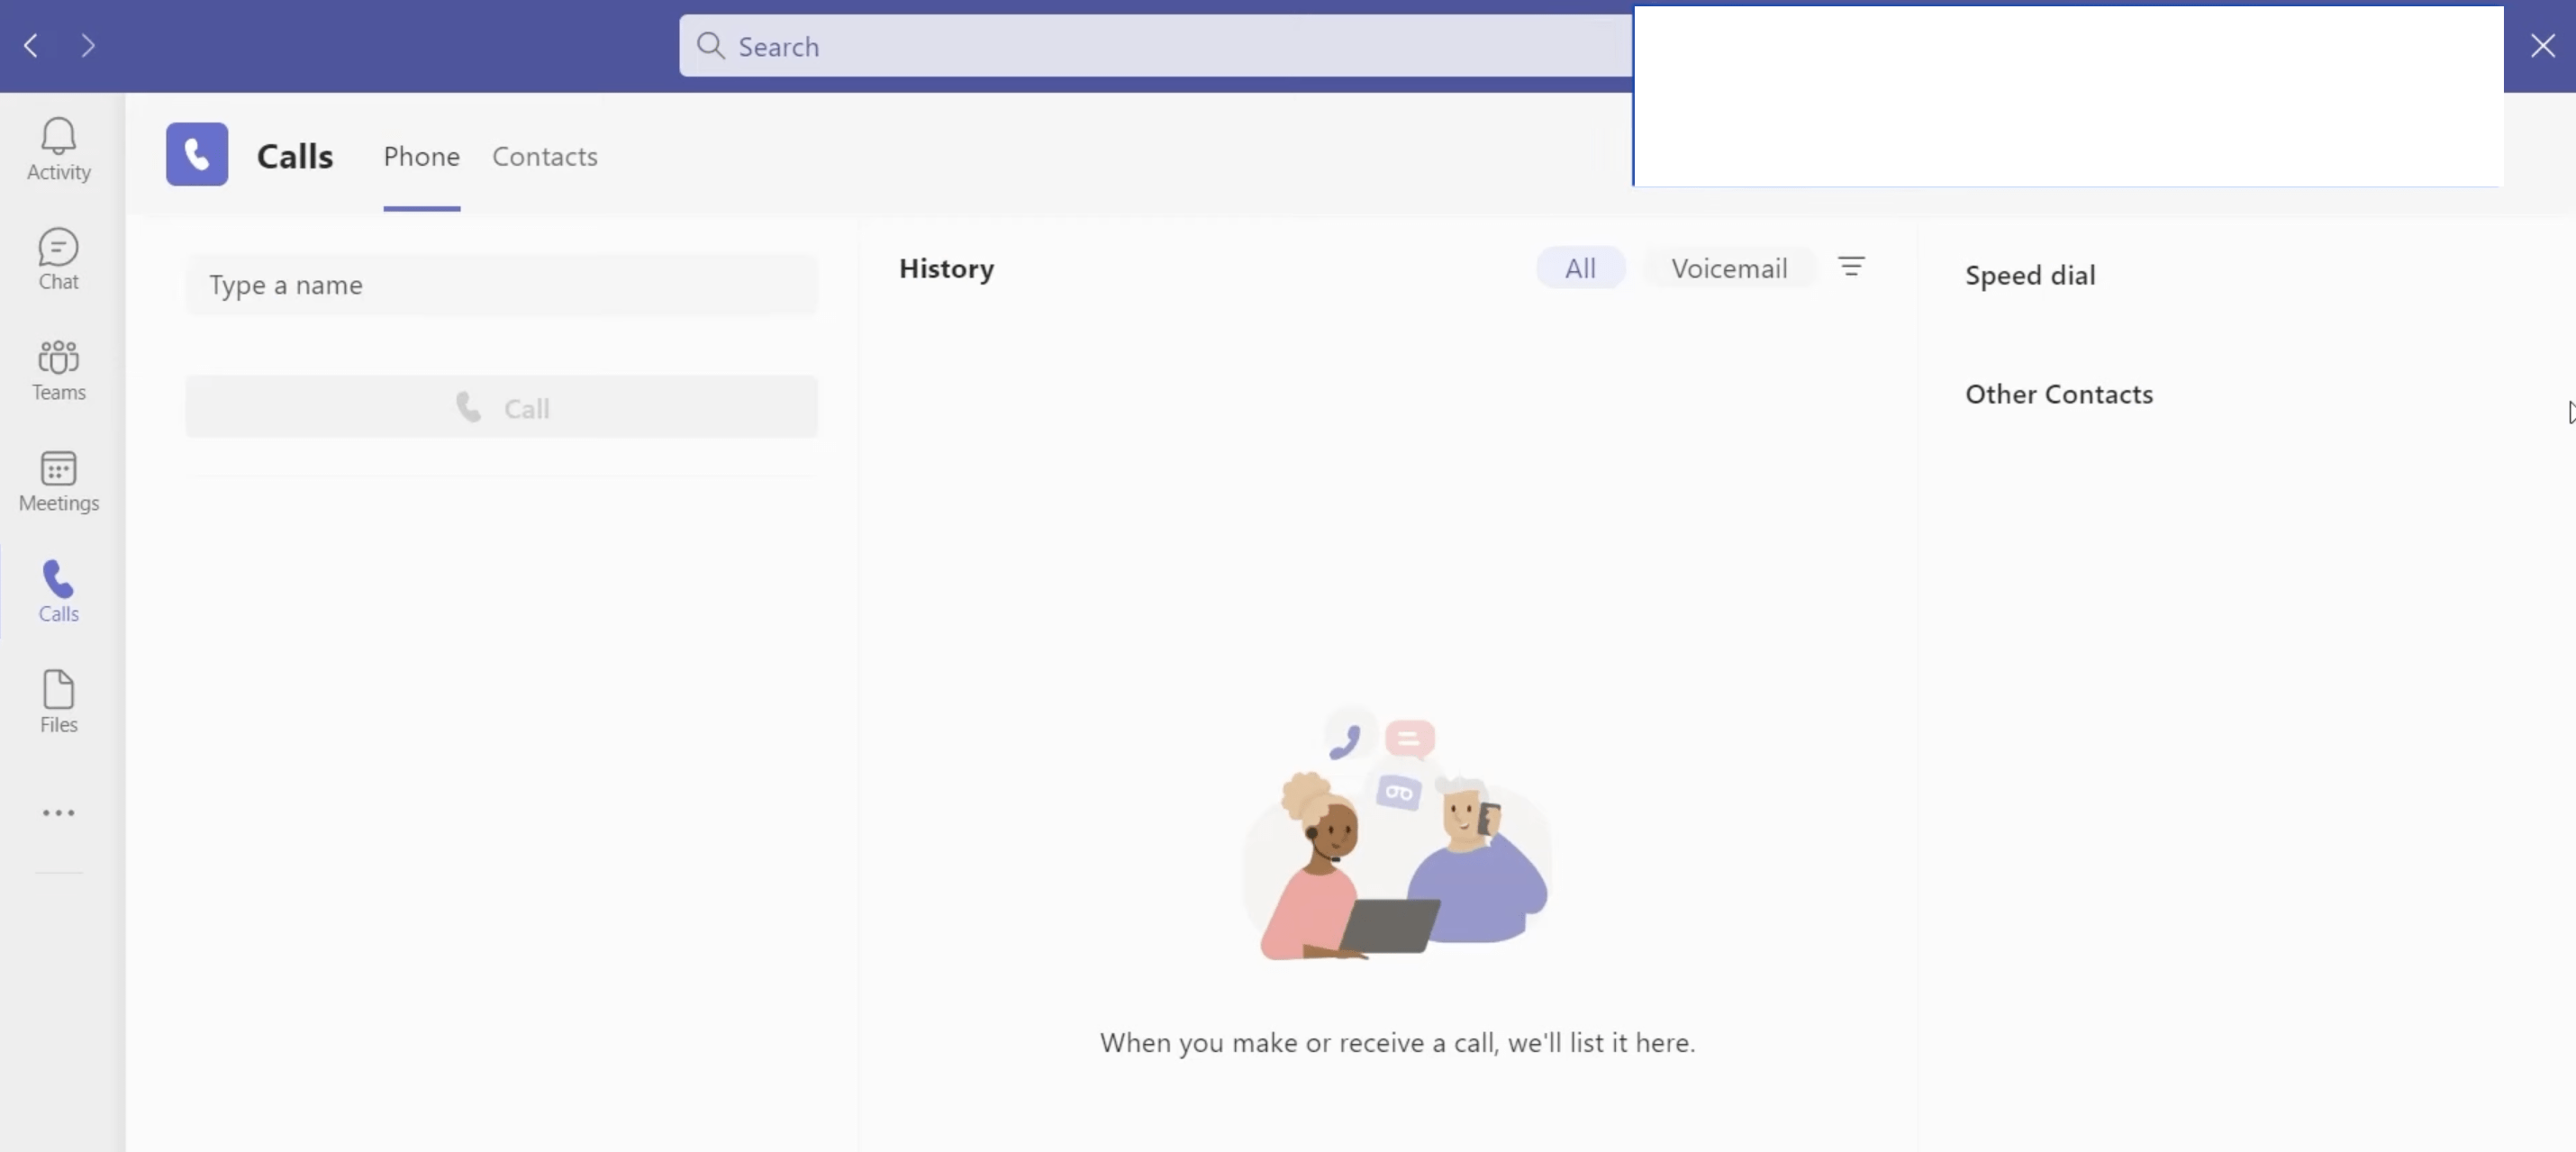Navigate back with the left arrow
This screenshot has height=1152, width=2576.
pos(31,46)
